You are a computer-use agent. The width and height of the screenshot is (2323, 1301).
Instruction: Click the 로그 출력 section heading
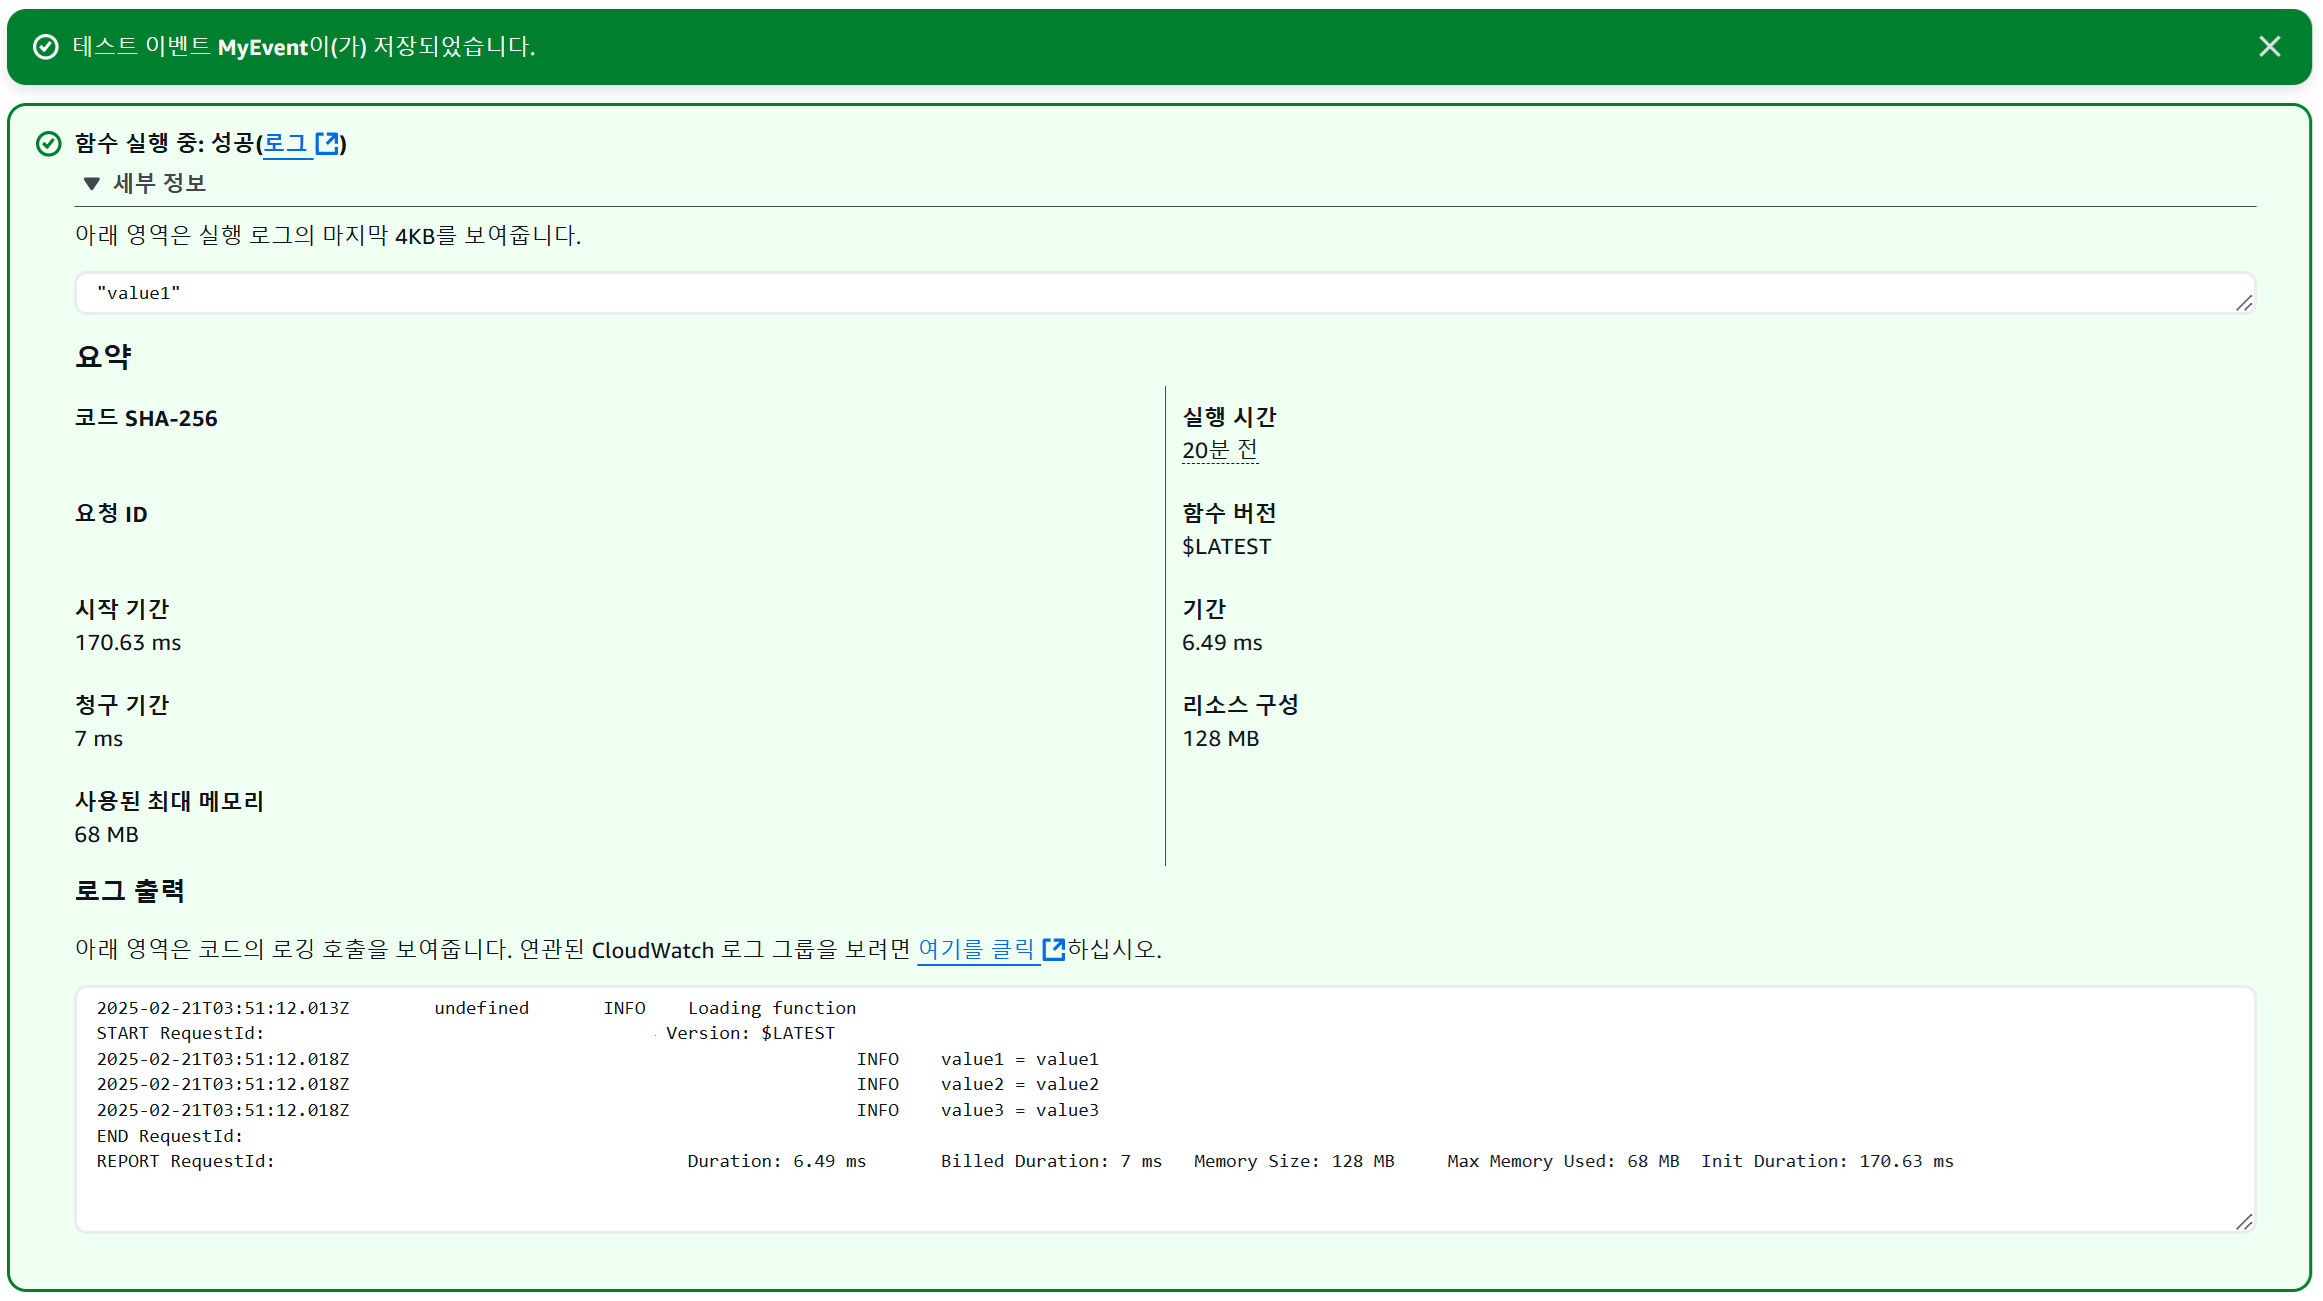click(x=130, y=891)
